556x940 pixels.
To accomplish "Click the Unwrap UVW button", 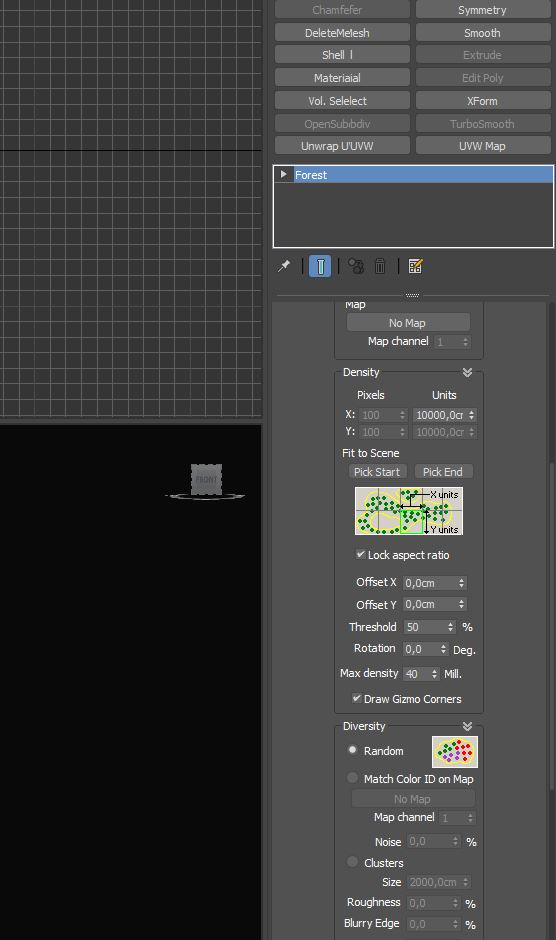I will [x=342, y=146].
